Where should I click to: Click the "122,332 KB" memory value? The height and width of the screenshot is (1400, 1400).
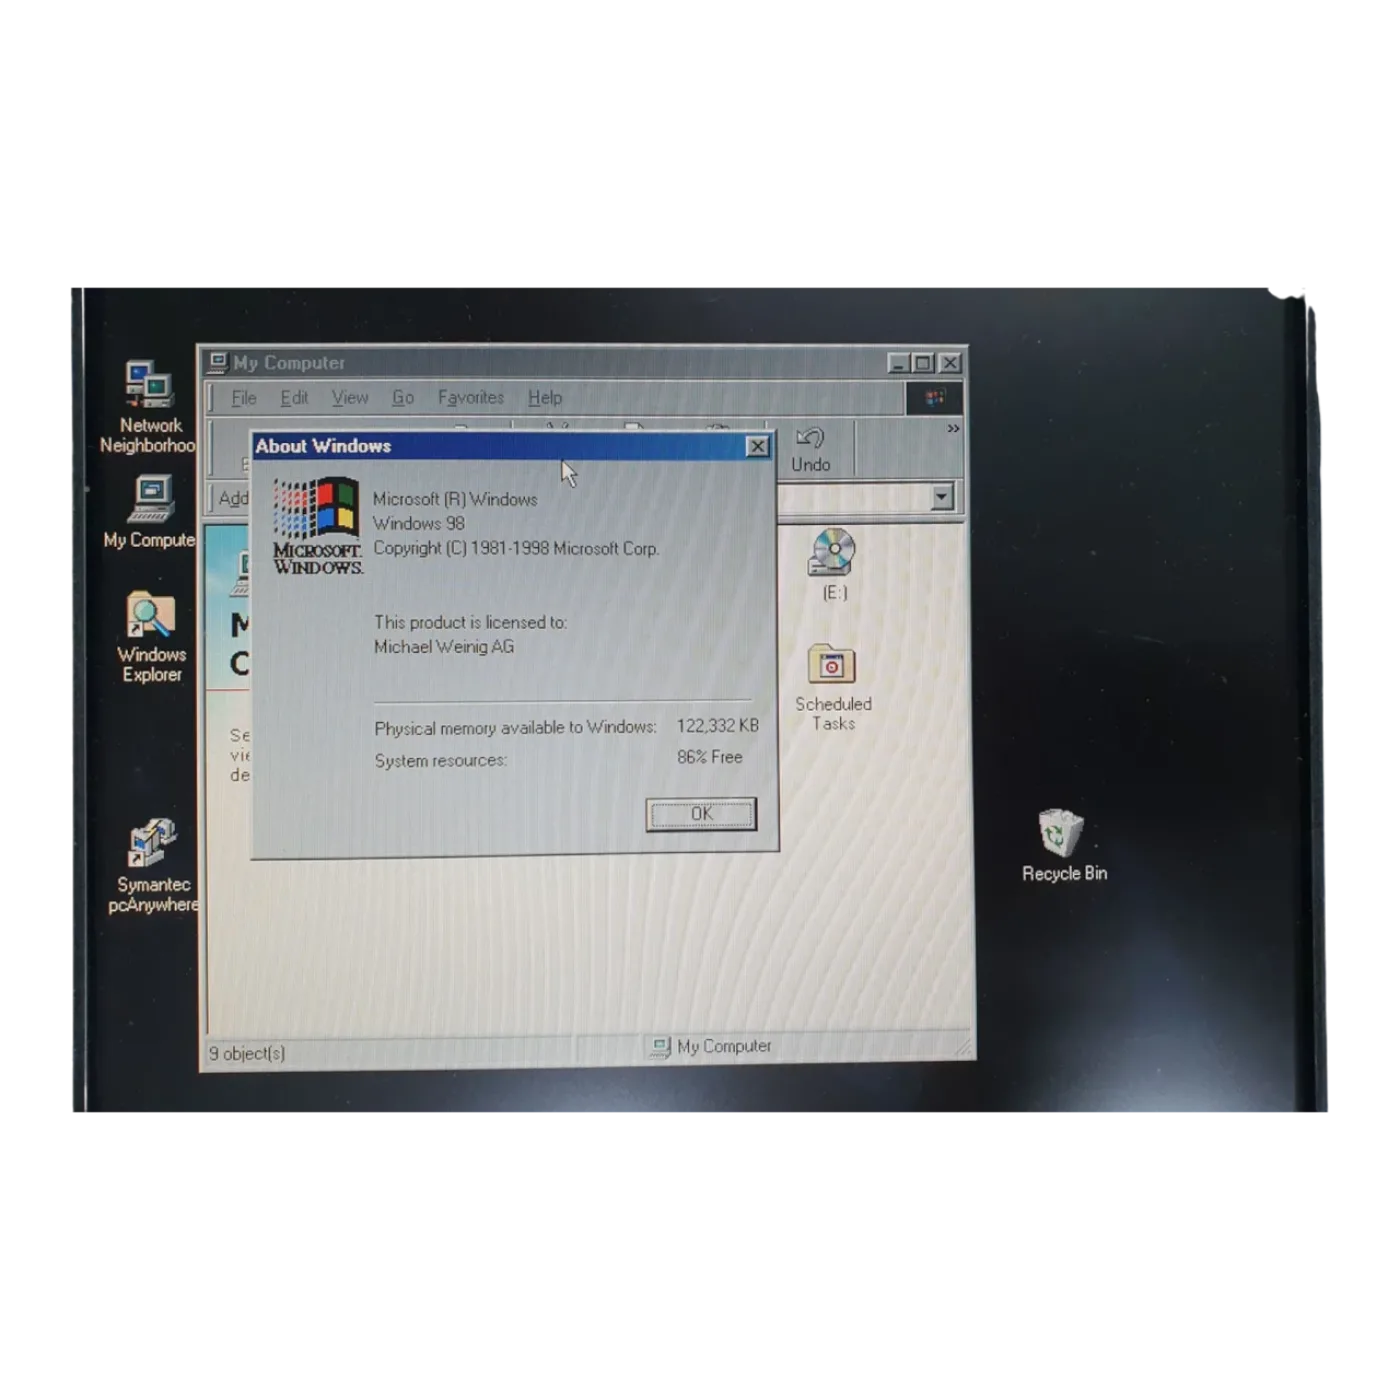[x=717, y=726]
